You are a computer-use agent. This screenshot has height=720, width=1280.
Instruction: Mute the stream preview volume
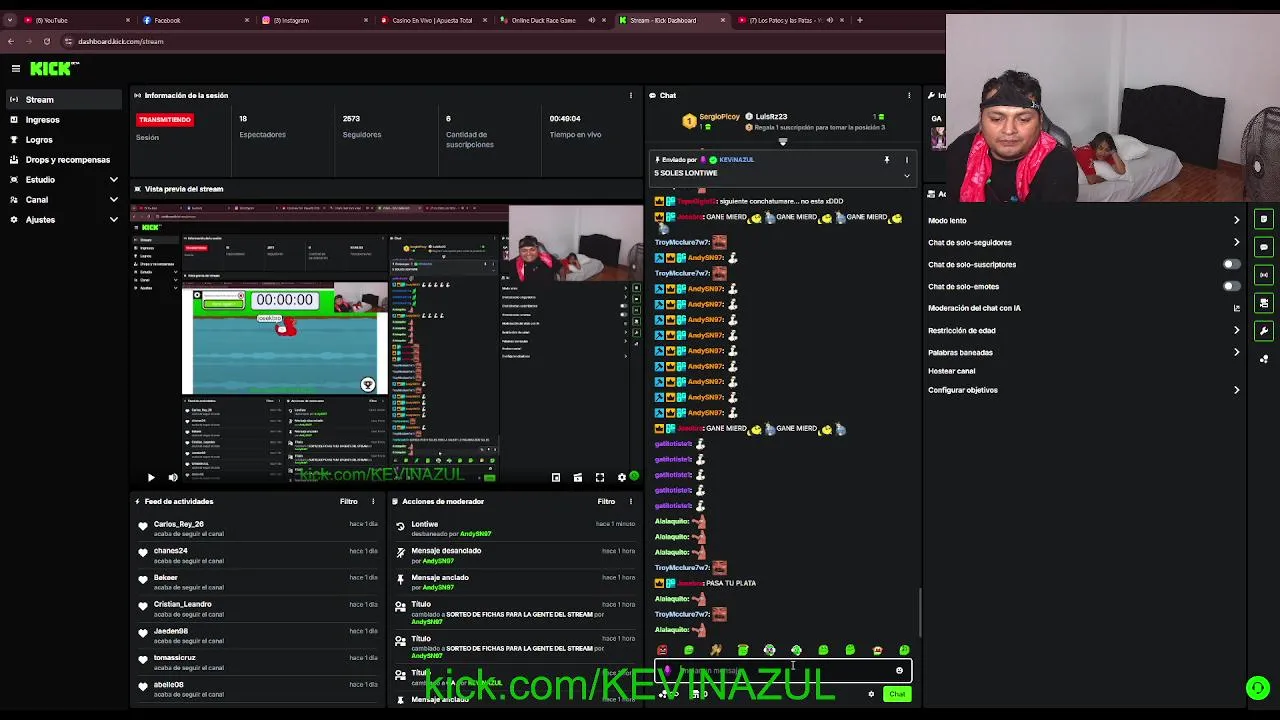point(173,478)
